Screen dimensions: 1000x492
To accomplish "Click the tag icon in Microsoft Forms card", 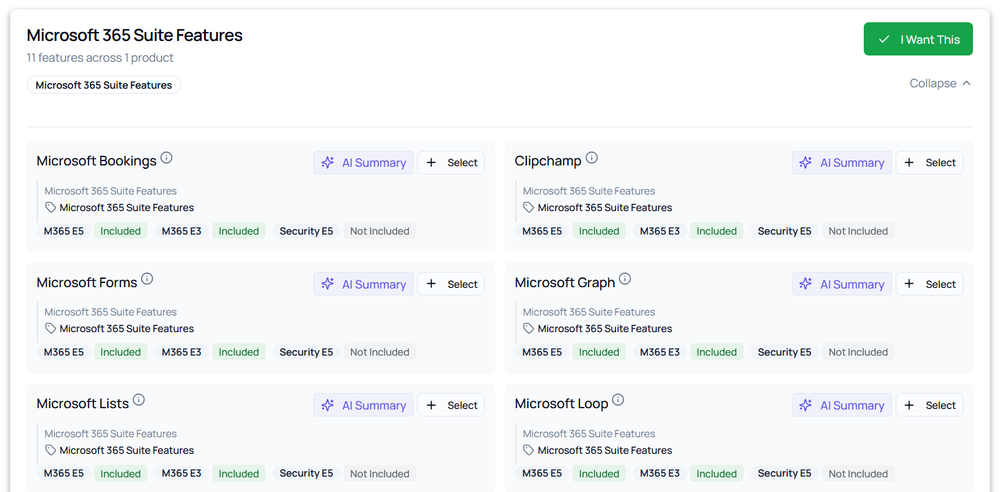I will coord(50,329).
